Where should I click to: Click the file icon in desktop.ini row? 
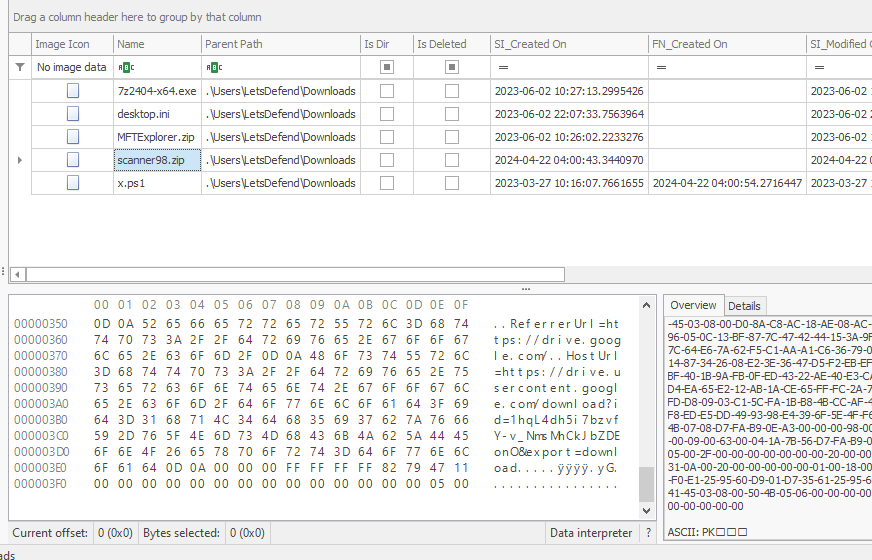point(72,114)
